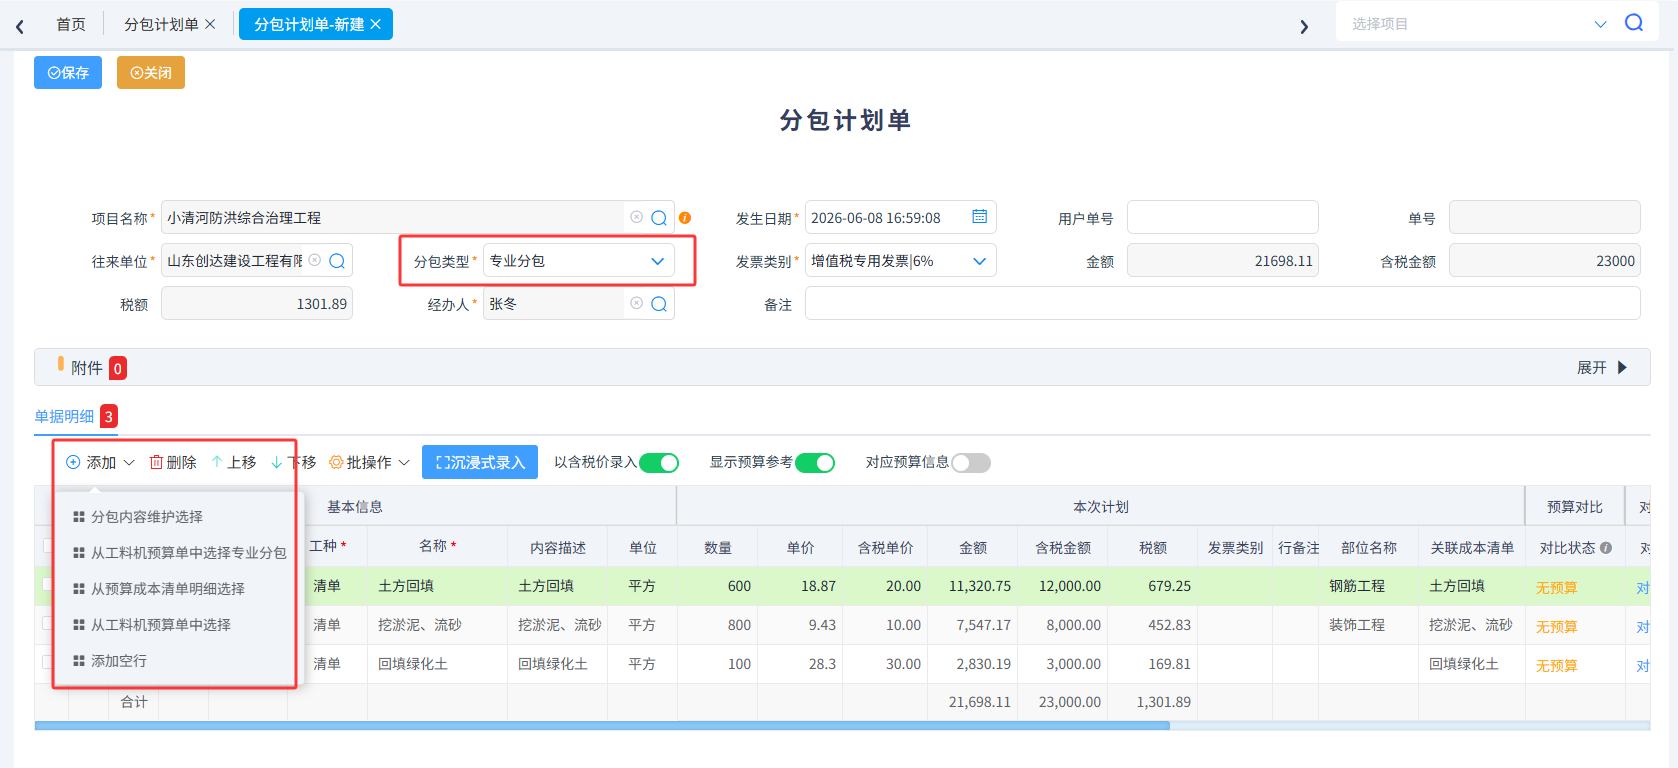Click the horizontal scrollbar under the detail table
Screen dimensions: 1678x768
coord(602,726)
